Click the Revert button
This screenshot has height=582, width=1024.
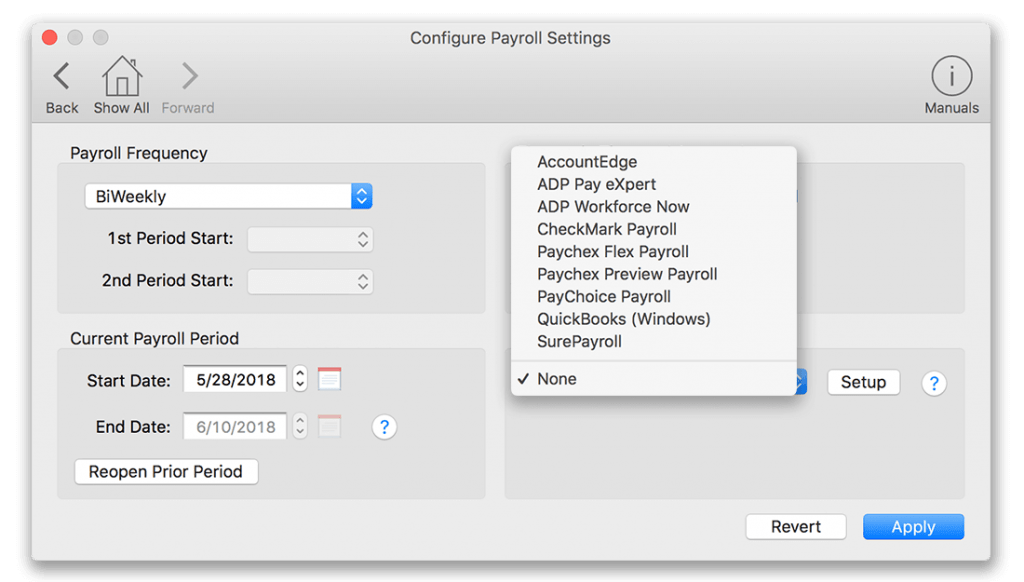[795, 526]
